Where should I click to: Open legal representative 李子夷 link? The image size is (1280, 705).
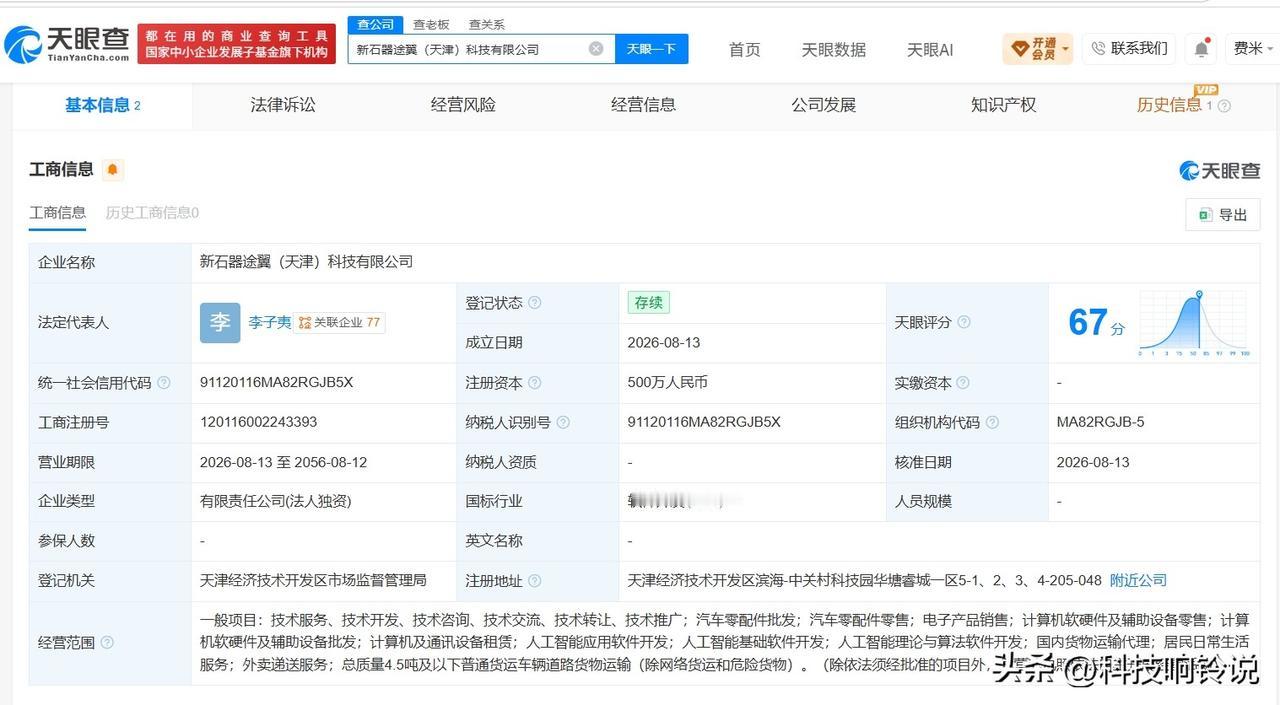tap(270, 323)
